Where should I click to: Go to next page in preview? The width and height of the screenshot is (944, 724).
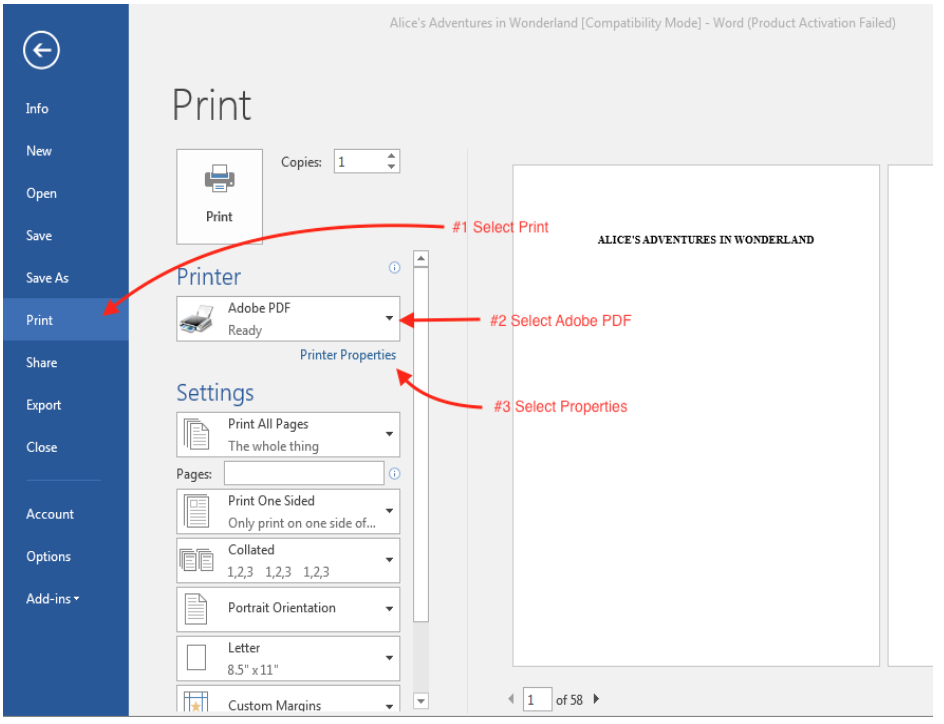596,699
